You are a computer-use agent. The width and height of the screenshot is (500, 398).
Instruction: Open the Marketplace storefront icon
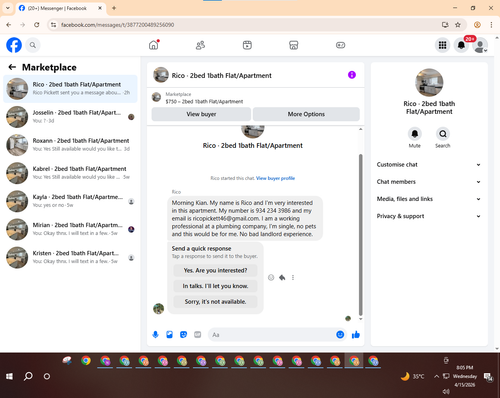294,45
